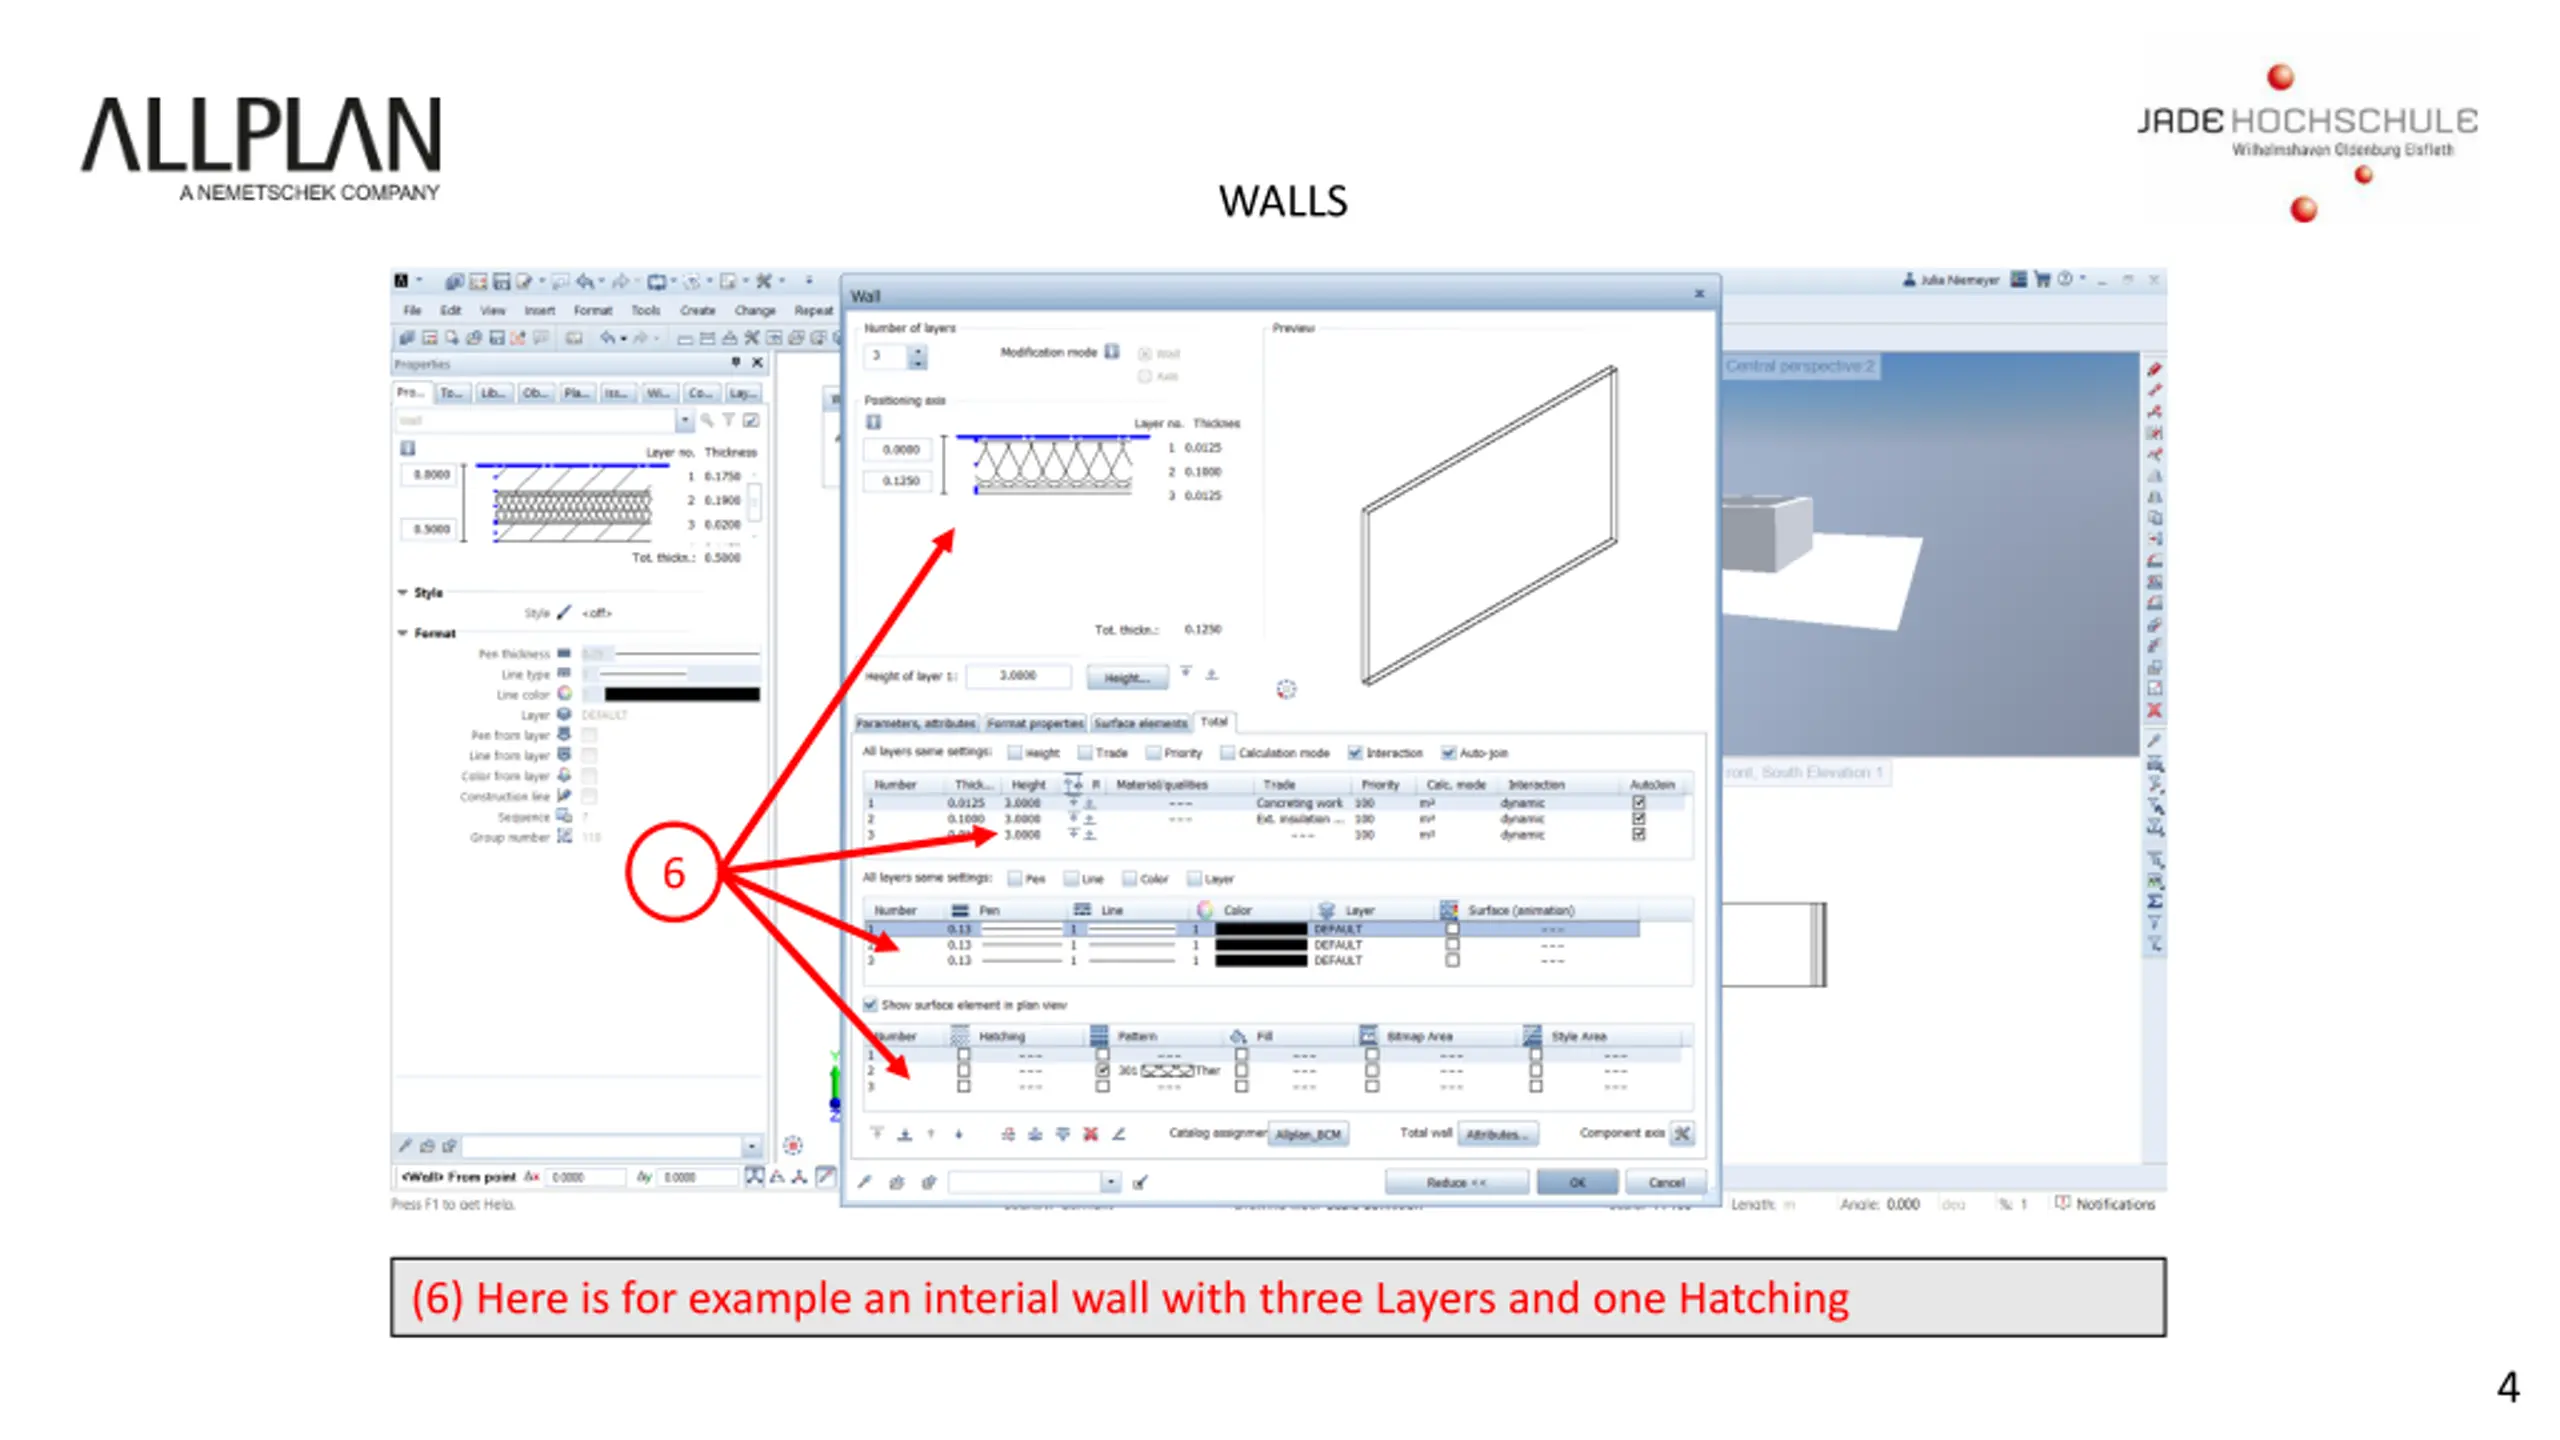Untick the Interaction checkbox
Screen dimensions: 2560x1440
point(1355,752)
